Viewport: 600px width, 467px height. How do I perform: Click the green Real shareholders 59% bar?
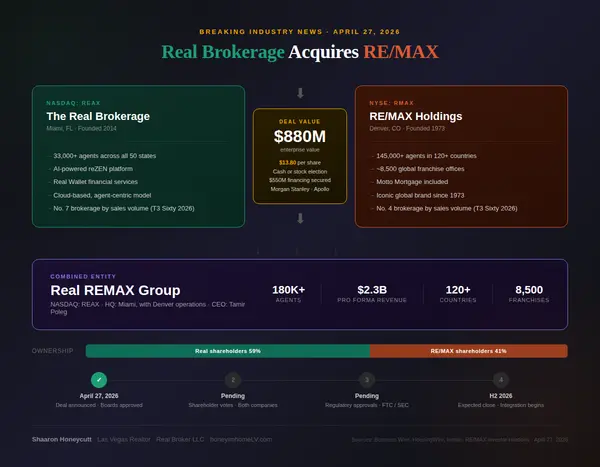pos(228,351)
